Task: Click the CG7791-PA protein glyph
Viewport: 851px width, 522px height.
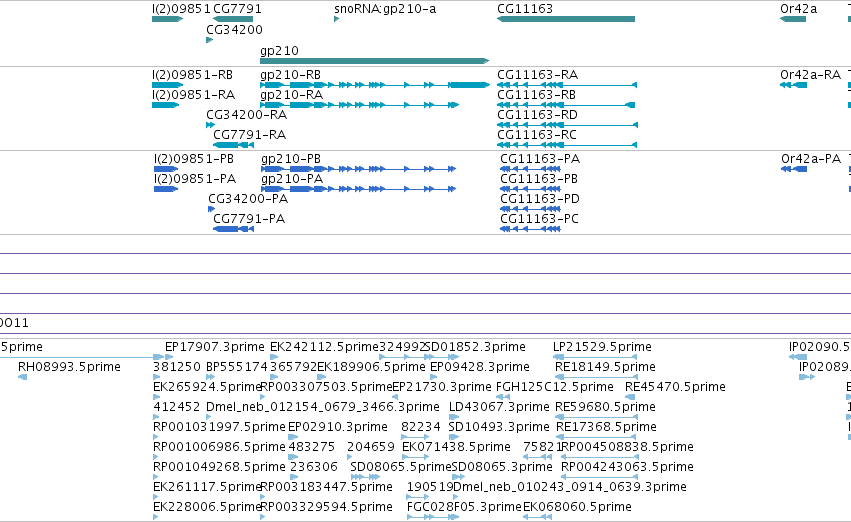Action: tap(233, 229)
